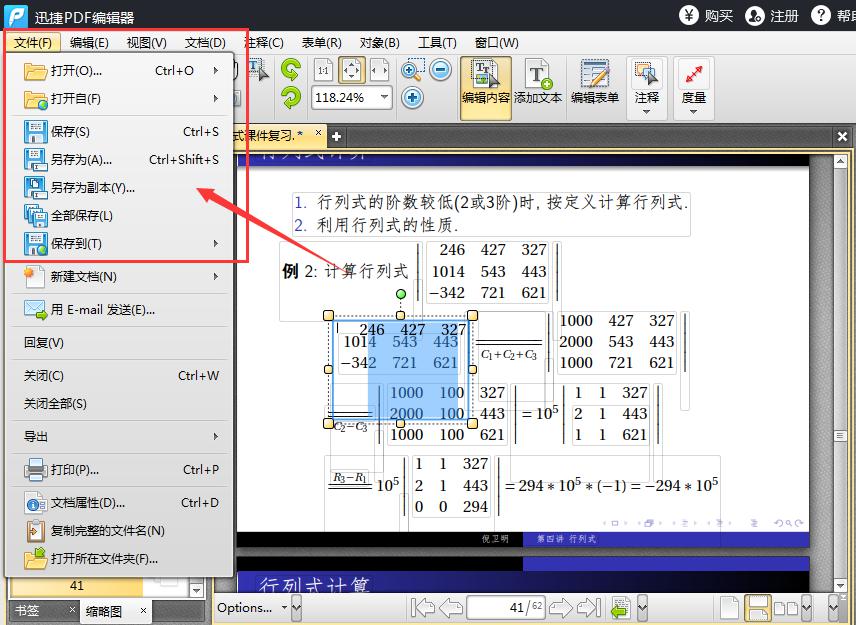The width and height of the screenshot is (856, 625).
Task: Select the Add Text (添加文本) tool
Action: 538,82
